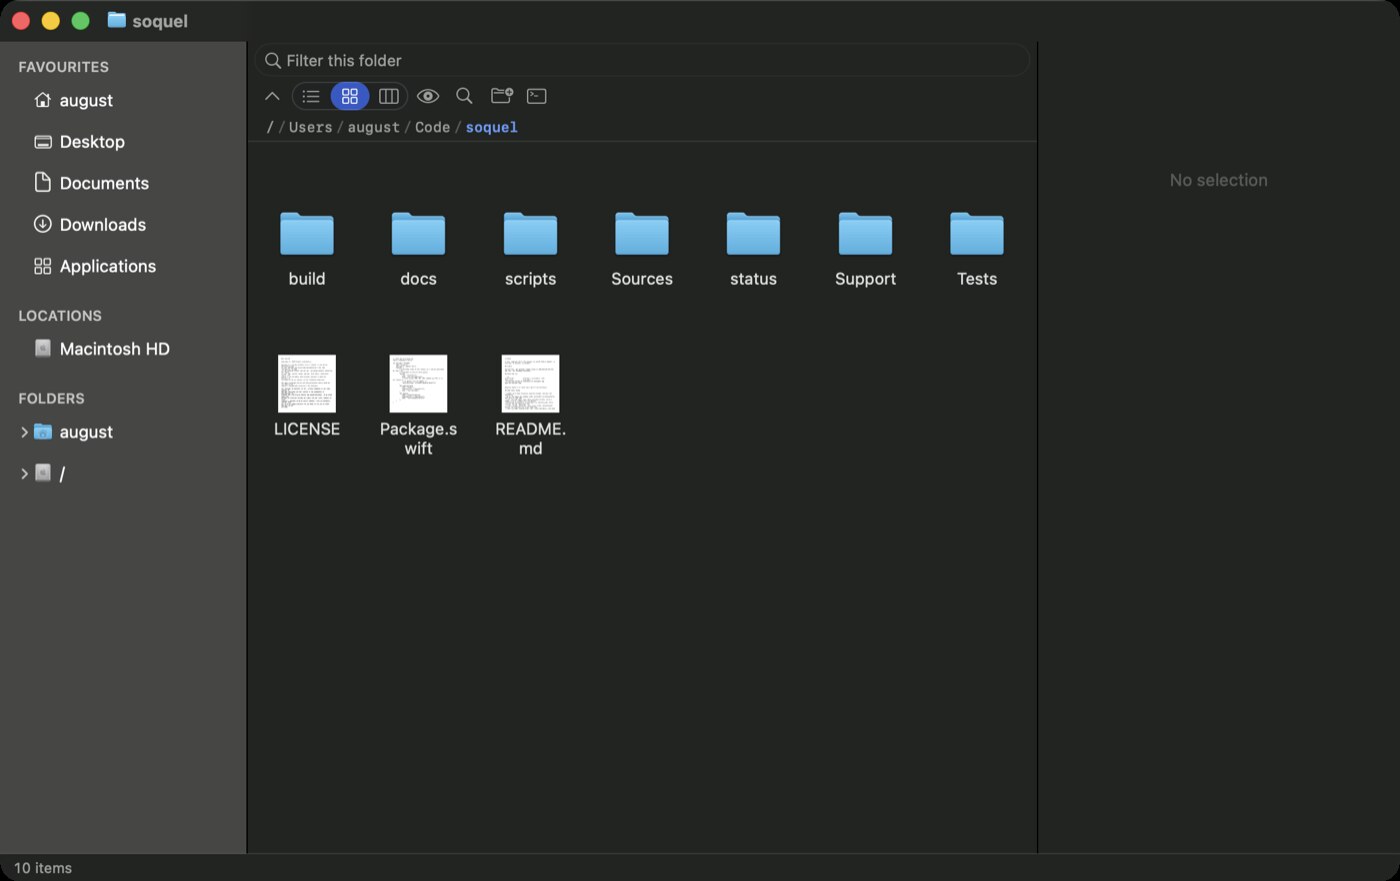Select the LICENSE file thumbnail
1400x881 pixels.
[x=307, y=383]
